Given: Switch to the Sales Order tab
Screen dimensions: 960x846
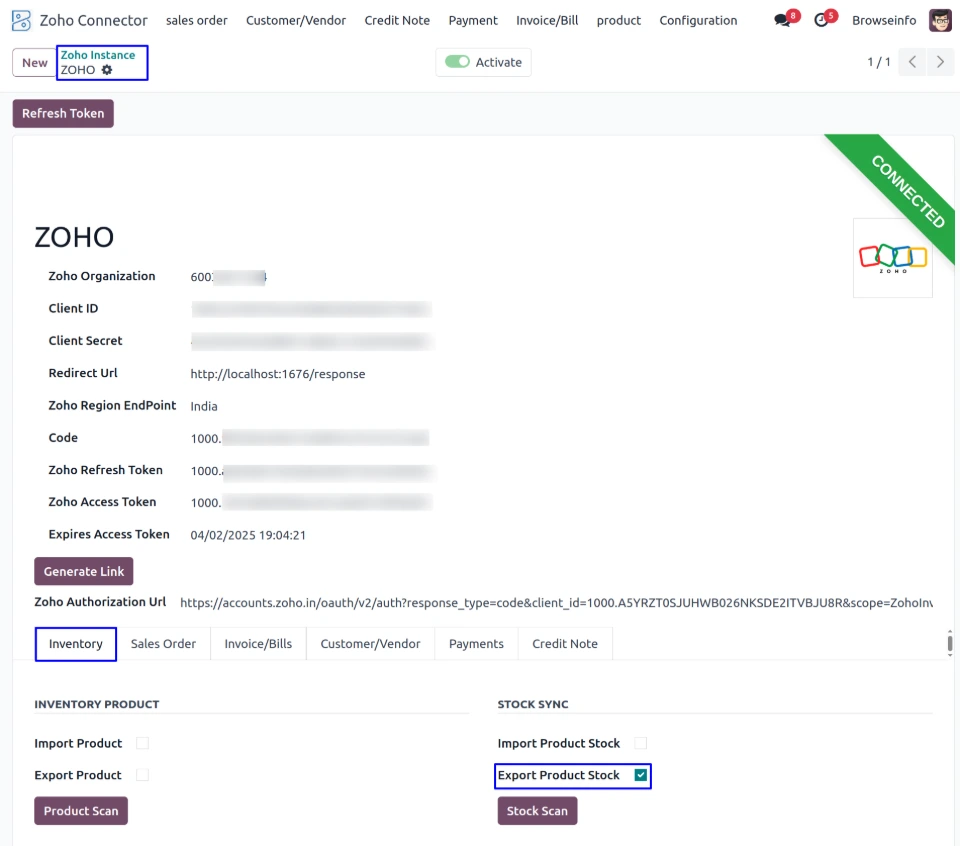Looking at the screenshot, I should click(163, 644).
